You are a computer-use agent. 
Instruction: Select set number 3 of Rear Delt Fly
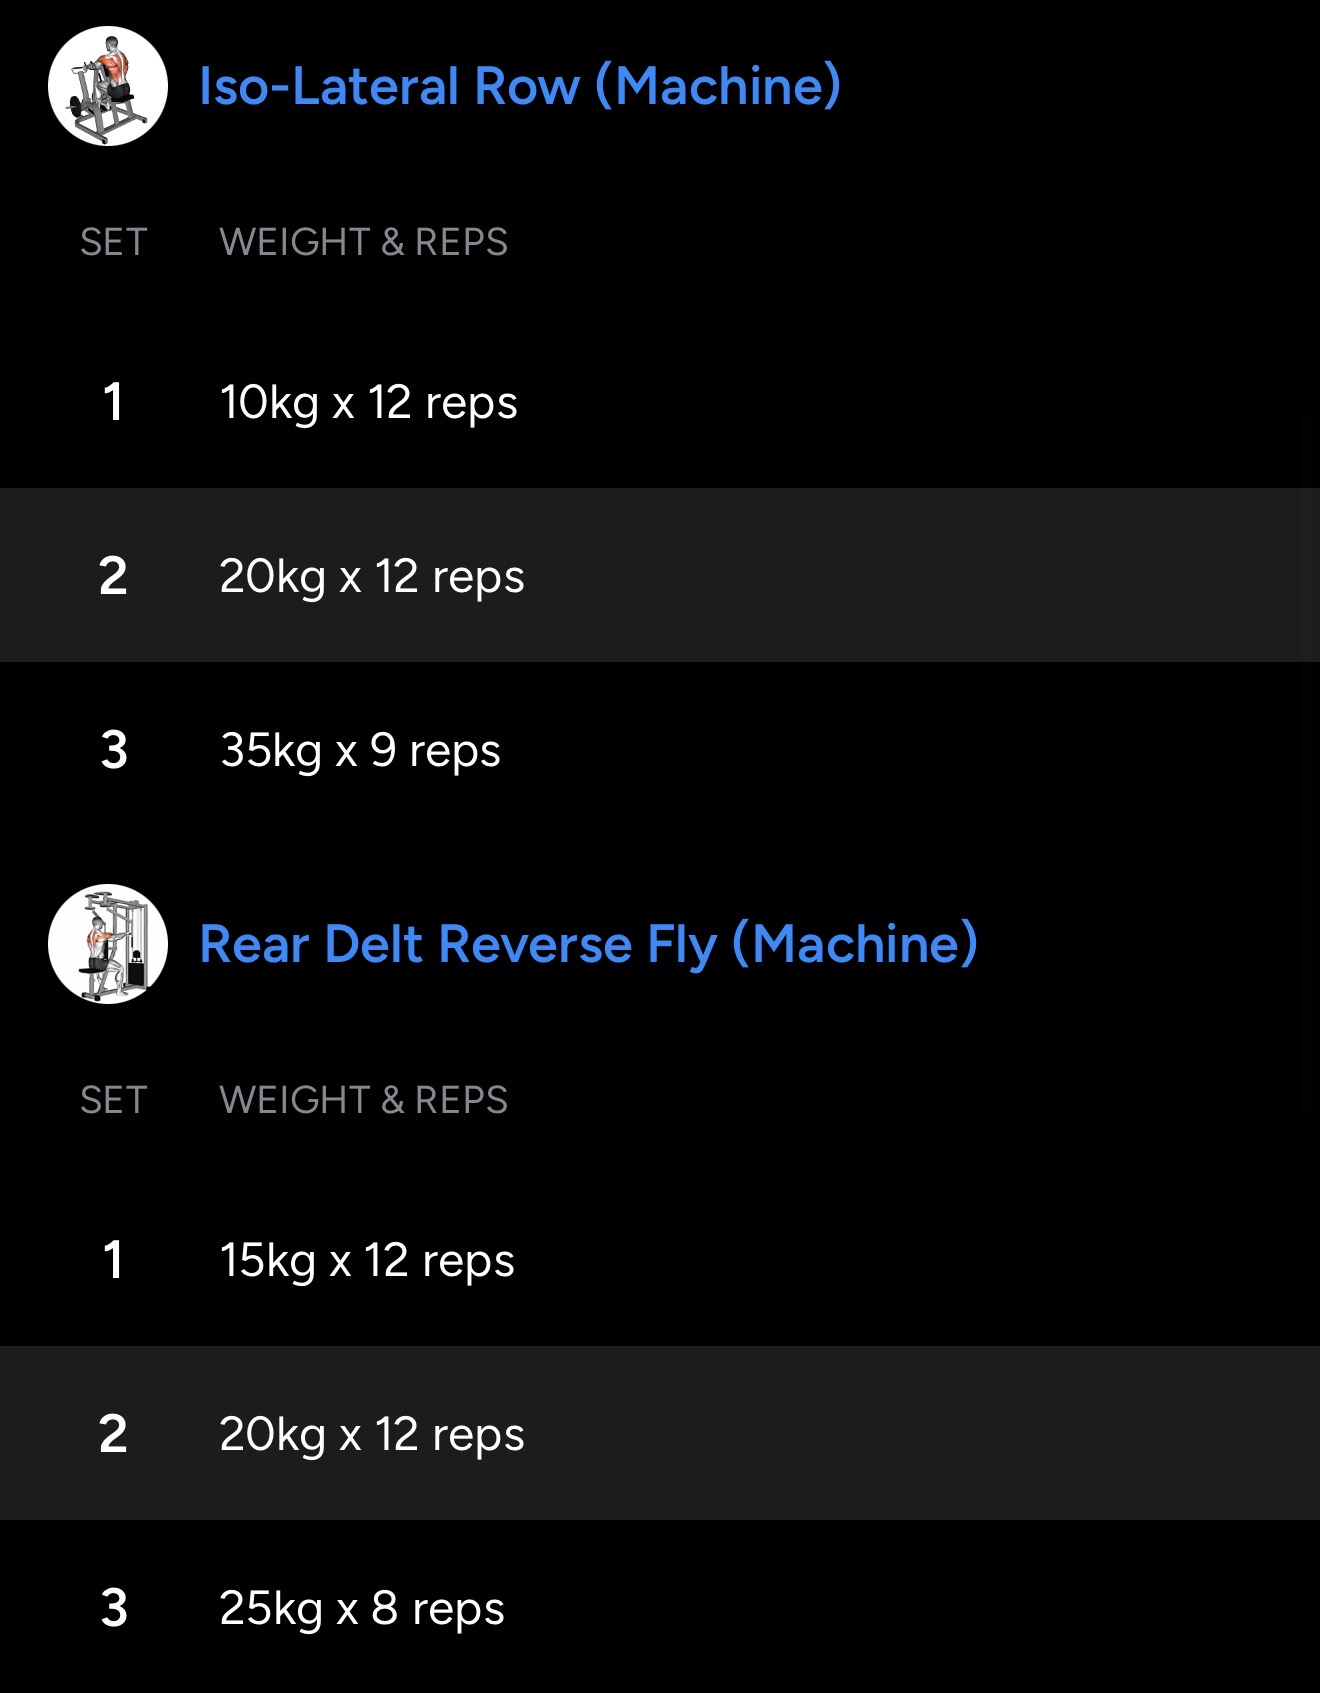(x=114, y=1608)
